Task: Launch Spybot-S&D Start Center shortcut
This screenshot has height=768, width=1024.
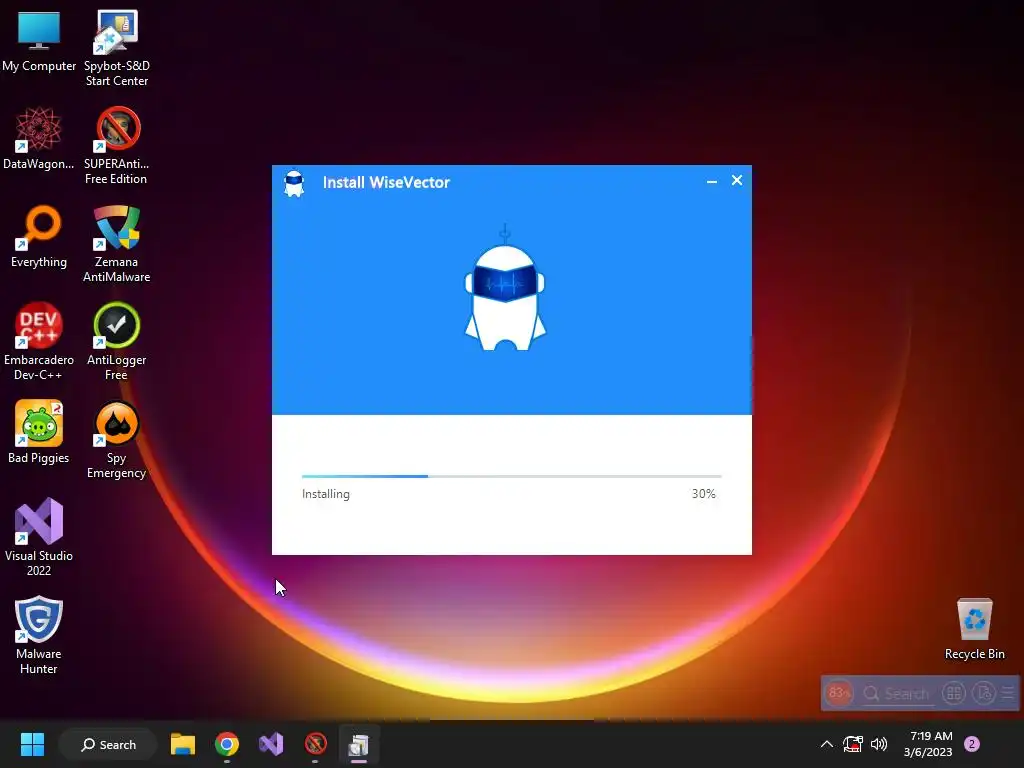Action: (x=117, y=48)
